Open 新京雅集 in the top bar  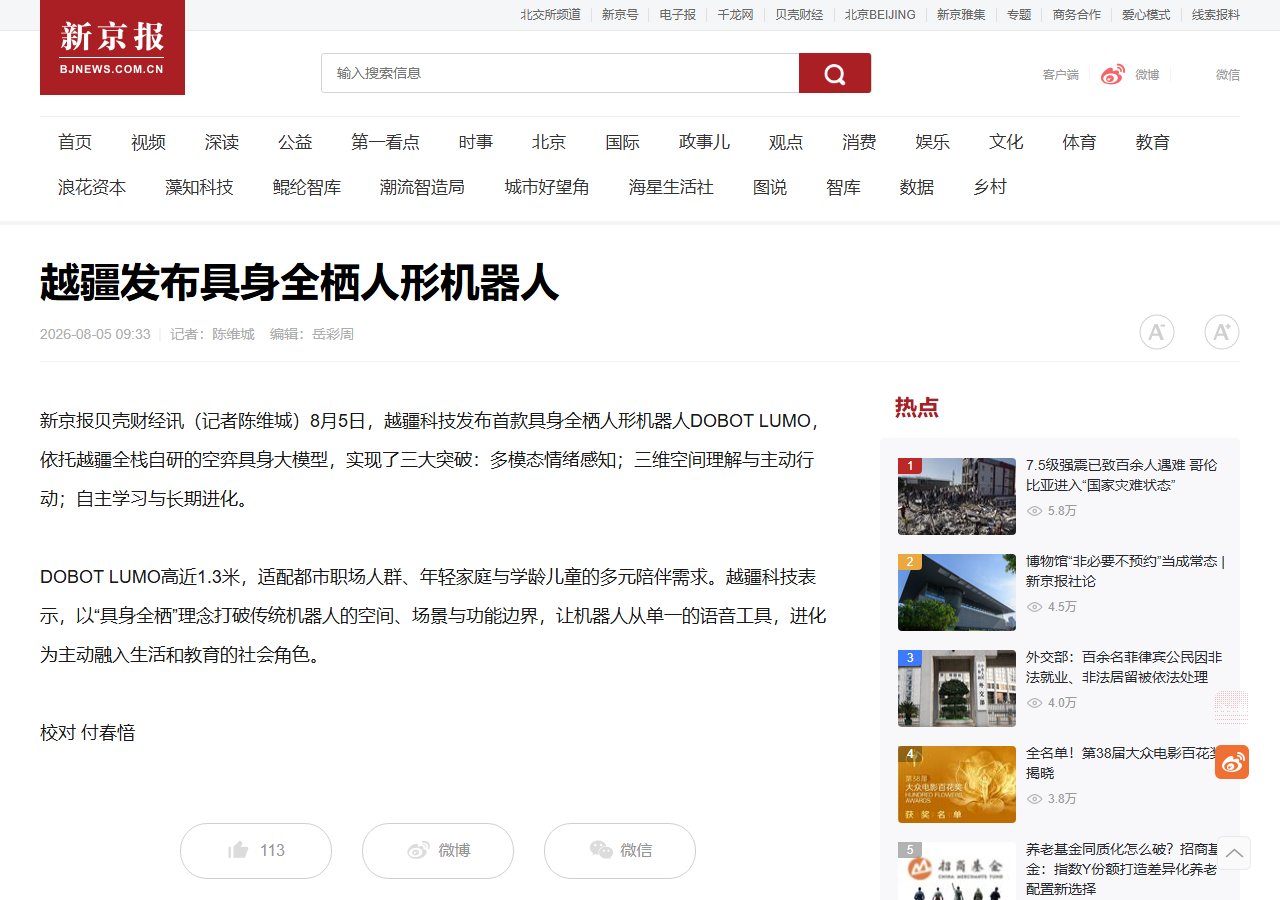tap(961, 15)
